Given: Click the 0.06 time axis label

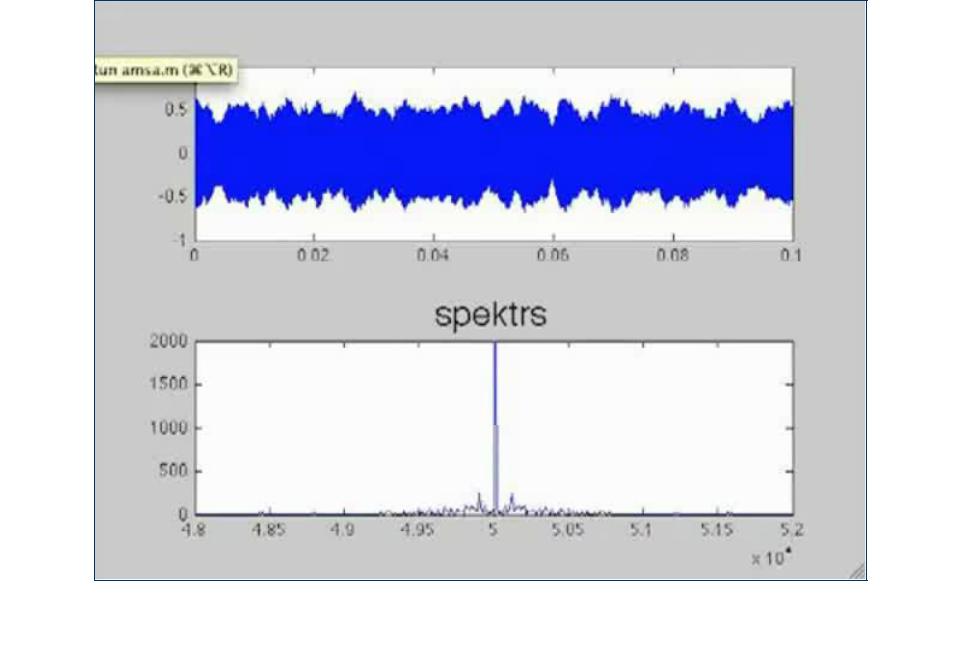Looking at the screenshot, I should click(553, 255).
